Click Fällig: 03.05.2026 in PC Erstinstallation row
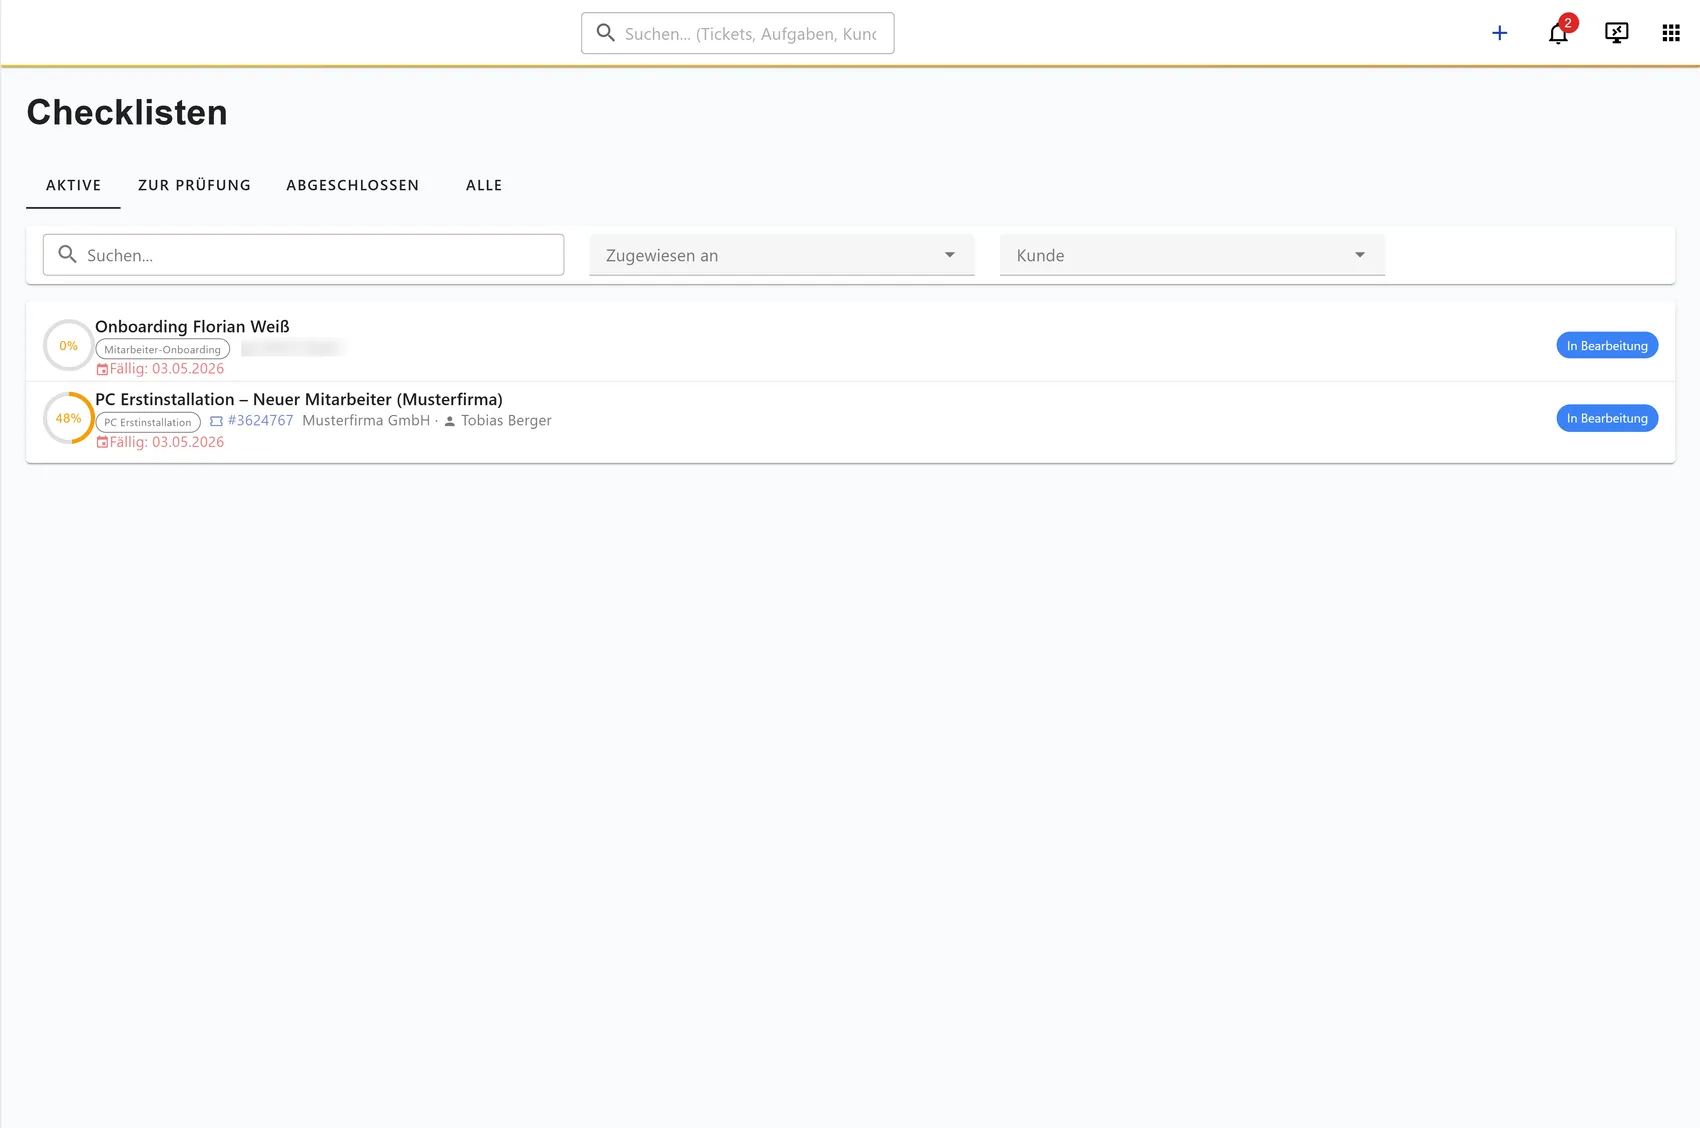The image size is (1700, 1128). pyautogui.click(x=167, y=442)
